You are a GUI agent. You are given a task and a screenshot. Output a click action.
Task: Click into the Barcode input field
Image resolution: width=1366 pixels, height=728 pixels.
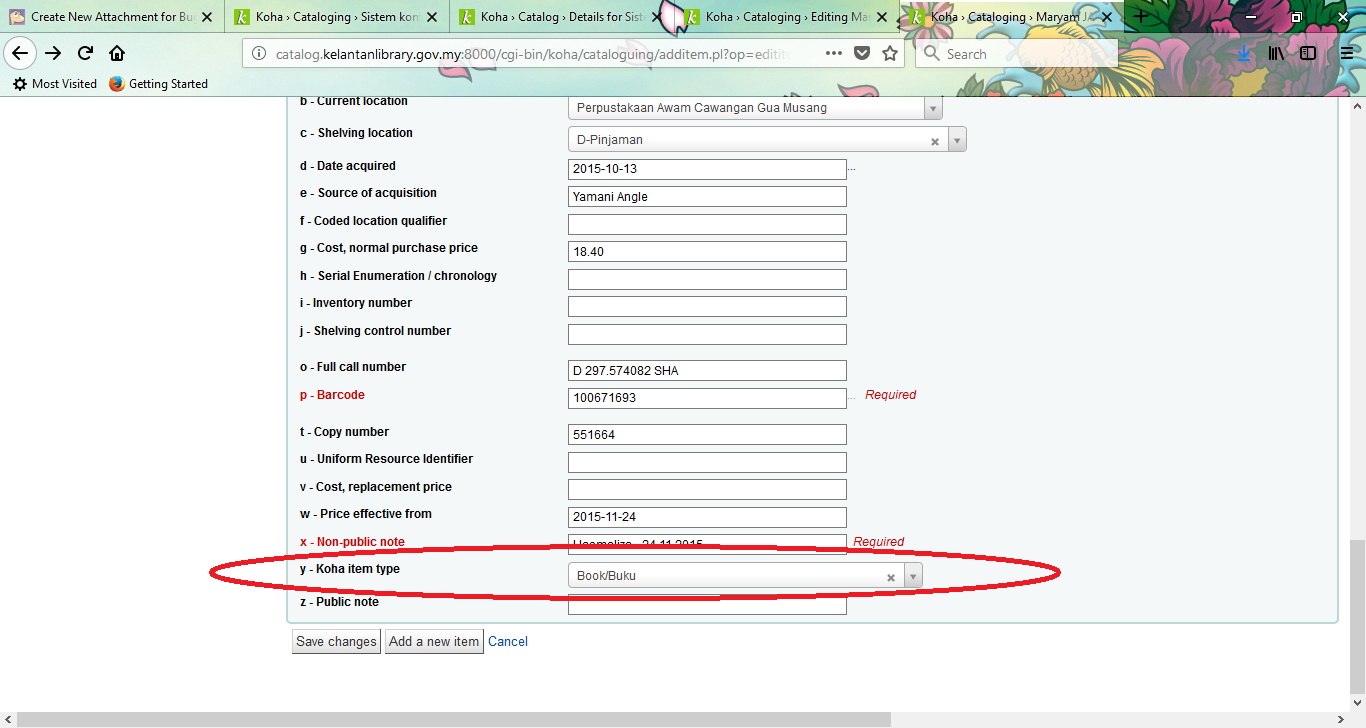pos(707,398)
